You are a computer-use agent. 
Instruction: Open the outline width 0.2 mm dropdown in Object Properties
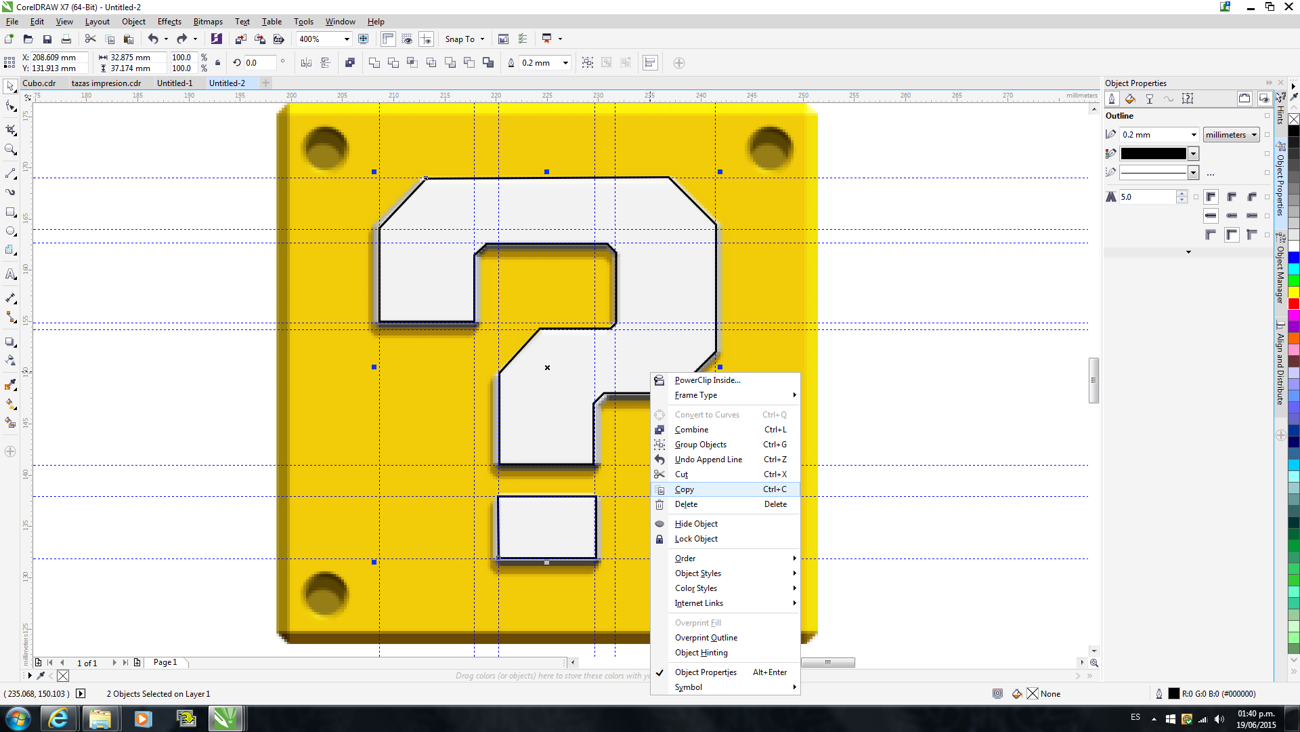(1193, 135)
